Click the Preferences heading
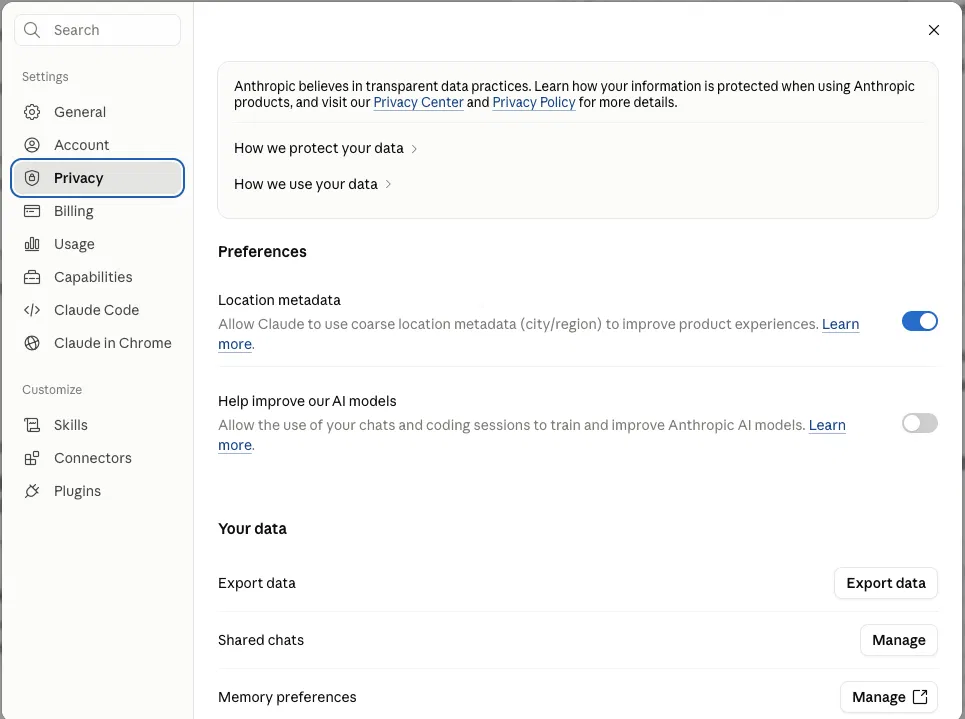 click(262, 252)
